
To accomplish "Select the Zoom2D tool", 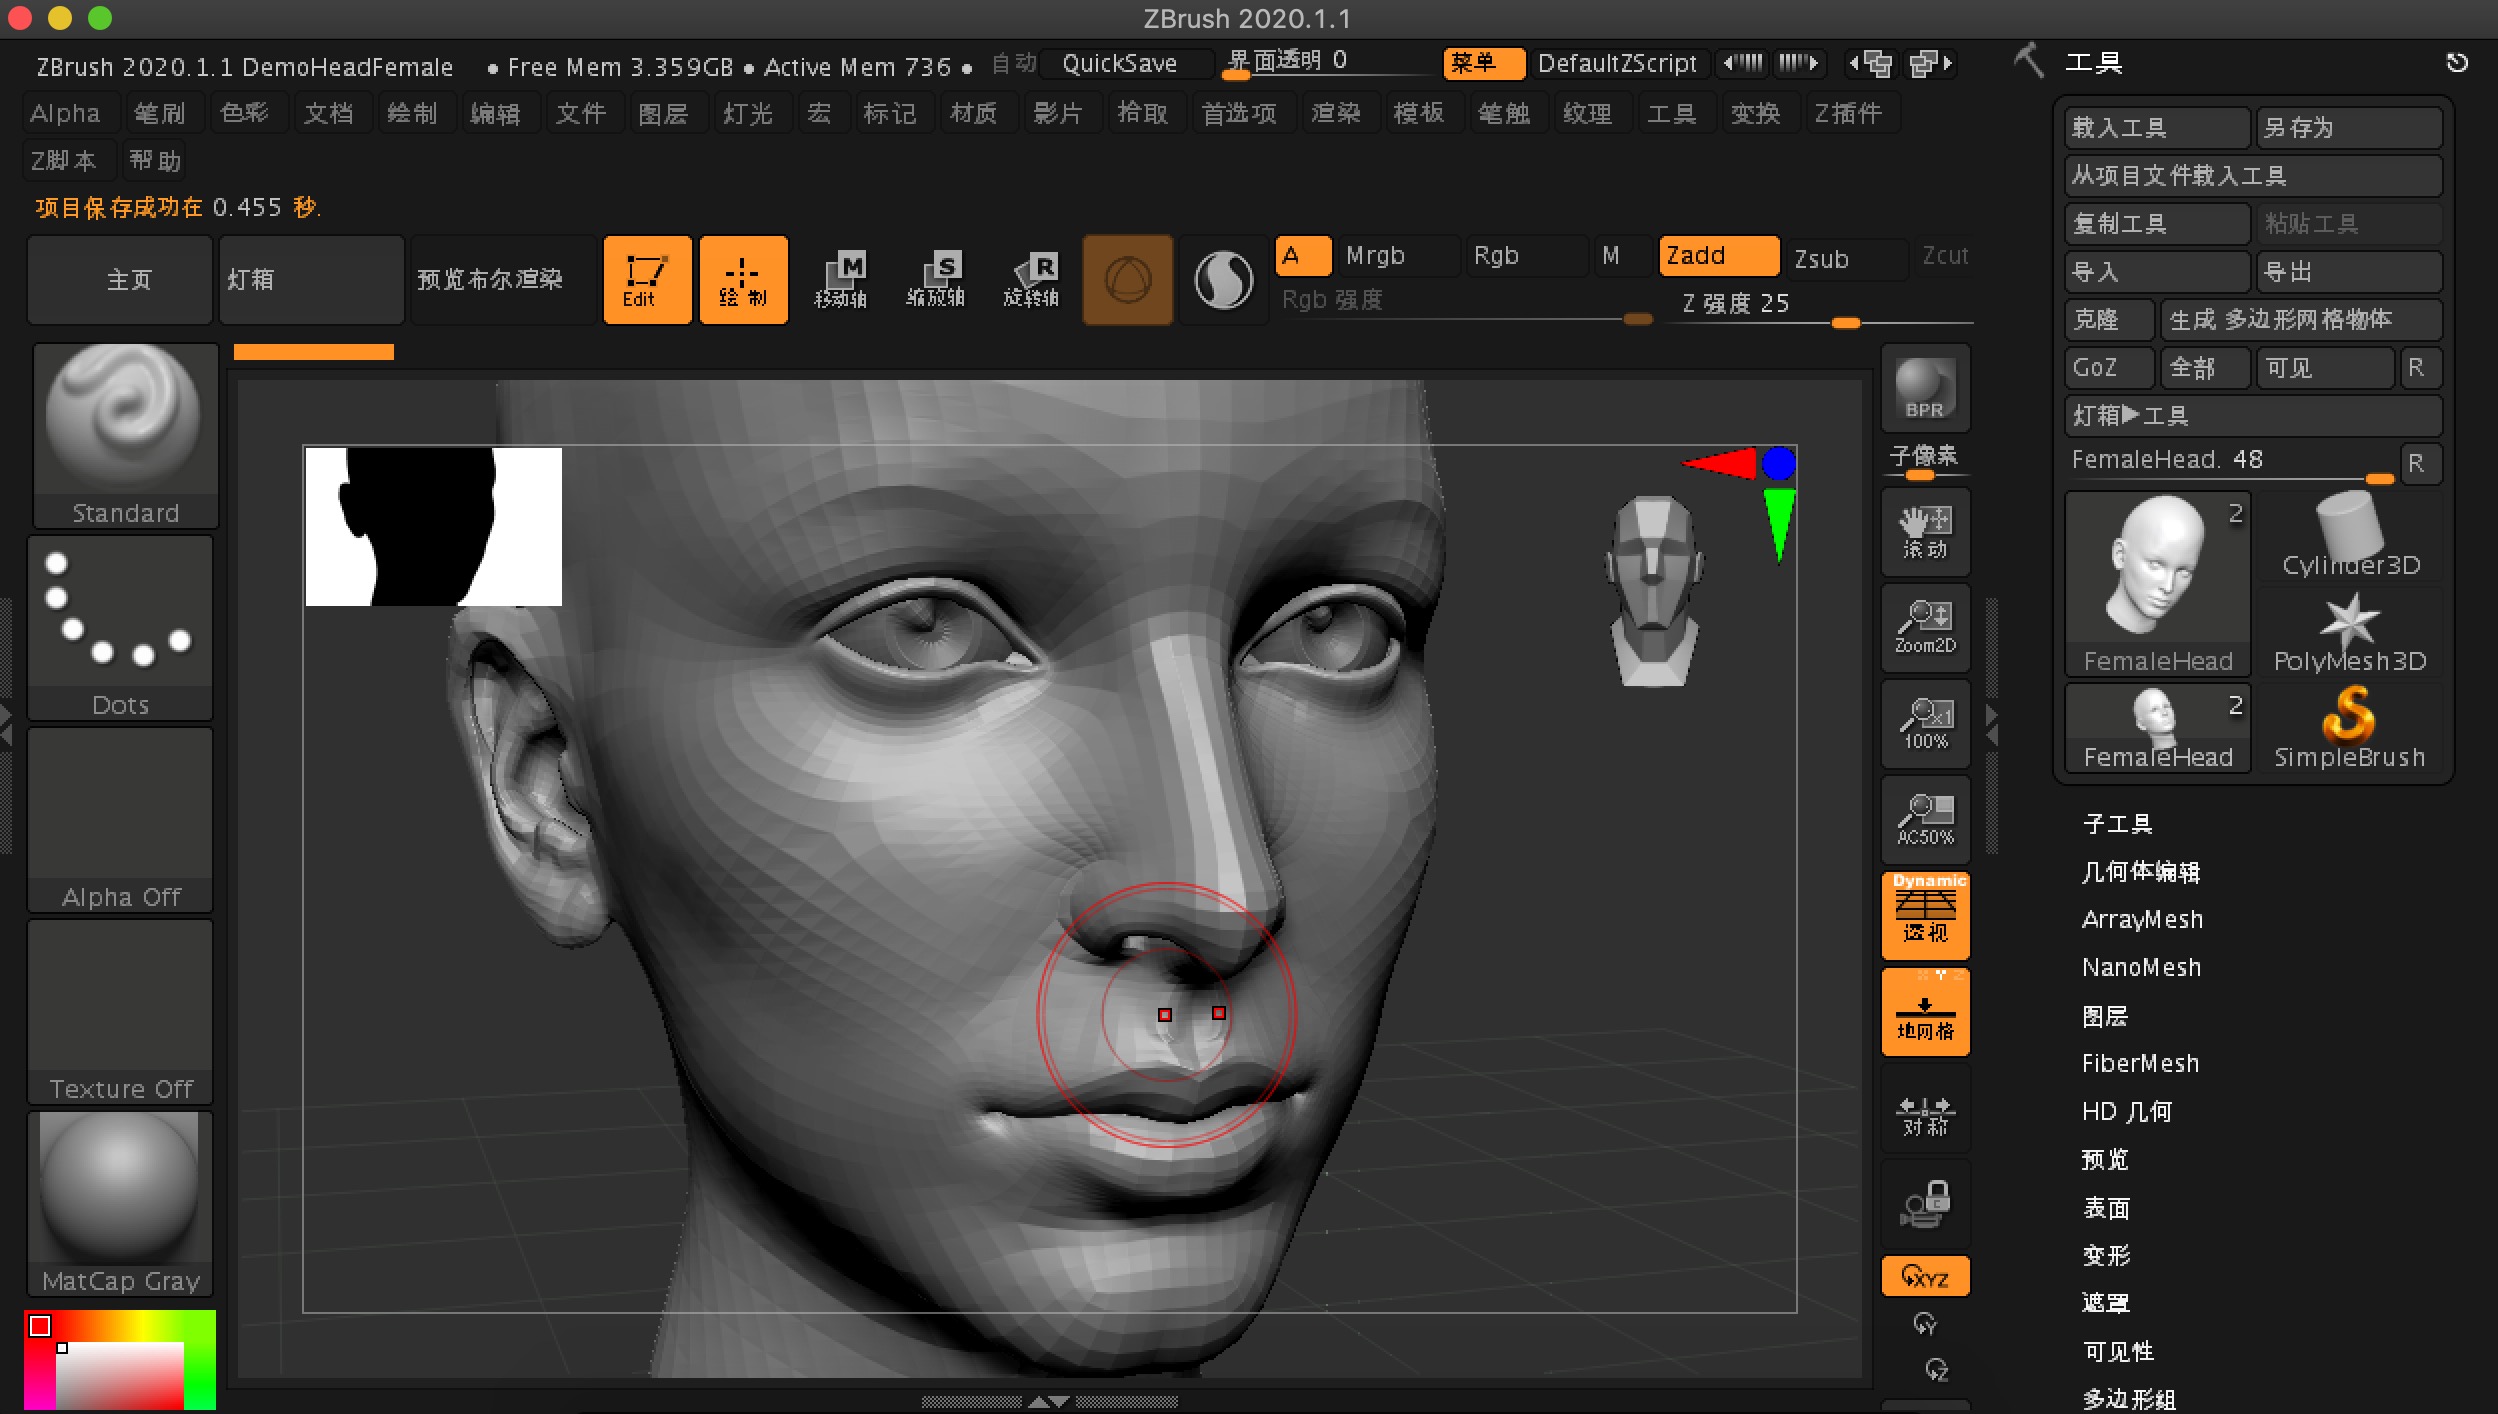I will [1925, 628].
